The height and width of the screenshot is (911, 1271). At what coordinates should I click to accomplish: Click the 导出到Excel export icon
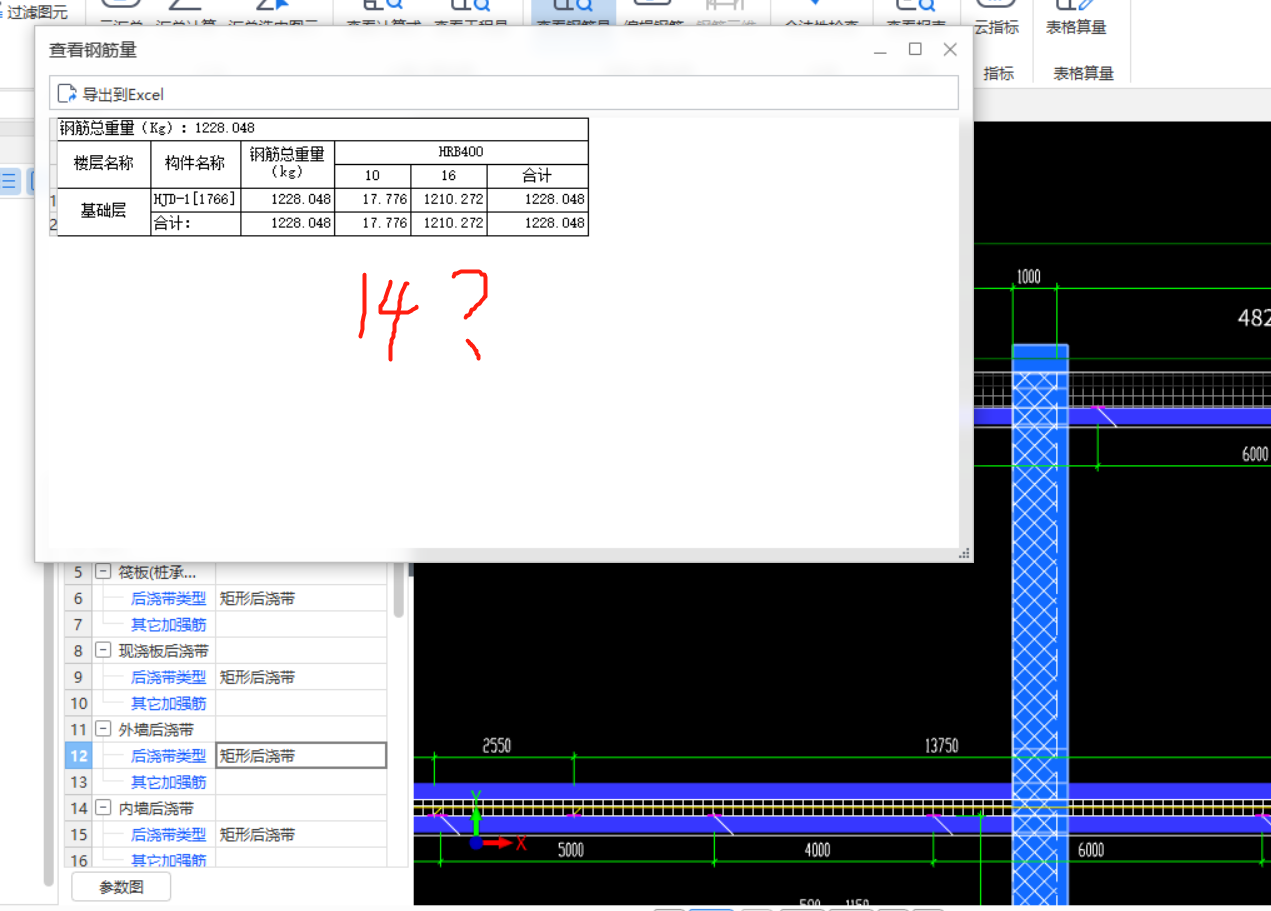67,94
